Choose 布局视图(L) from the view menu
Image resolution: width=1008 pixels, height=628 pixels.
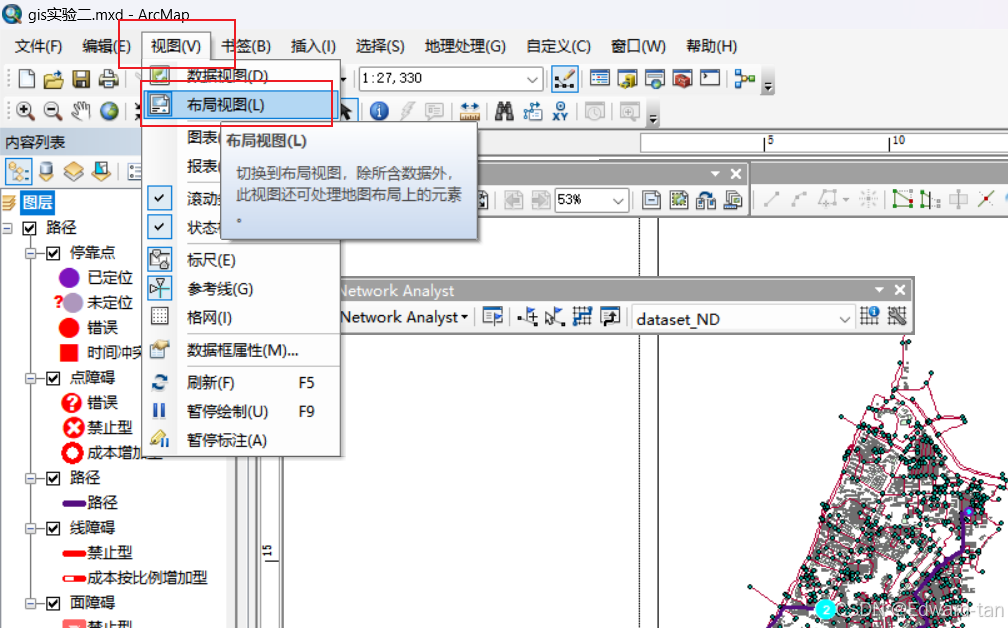(x=240, y=105)
